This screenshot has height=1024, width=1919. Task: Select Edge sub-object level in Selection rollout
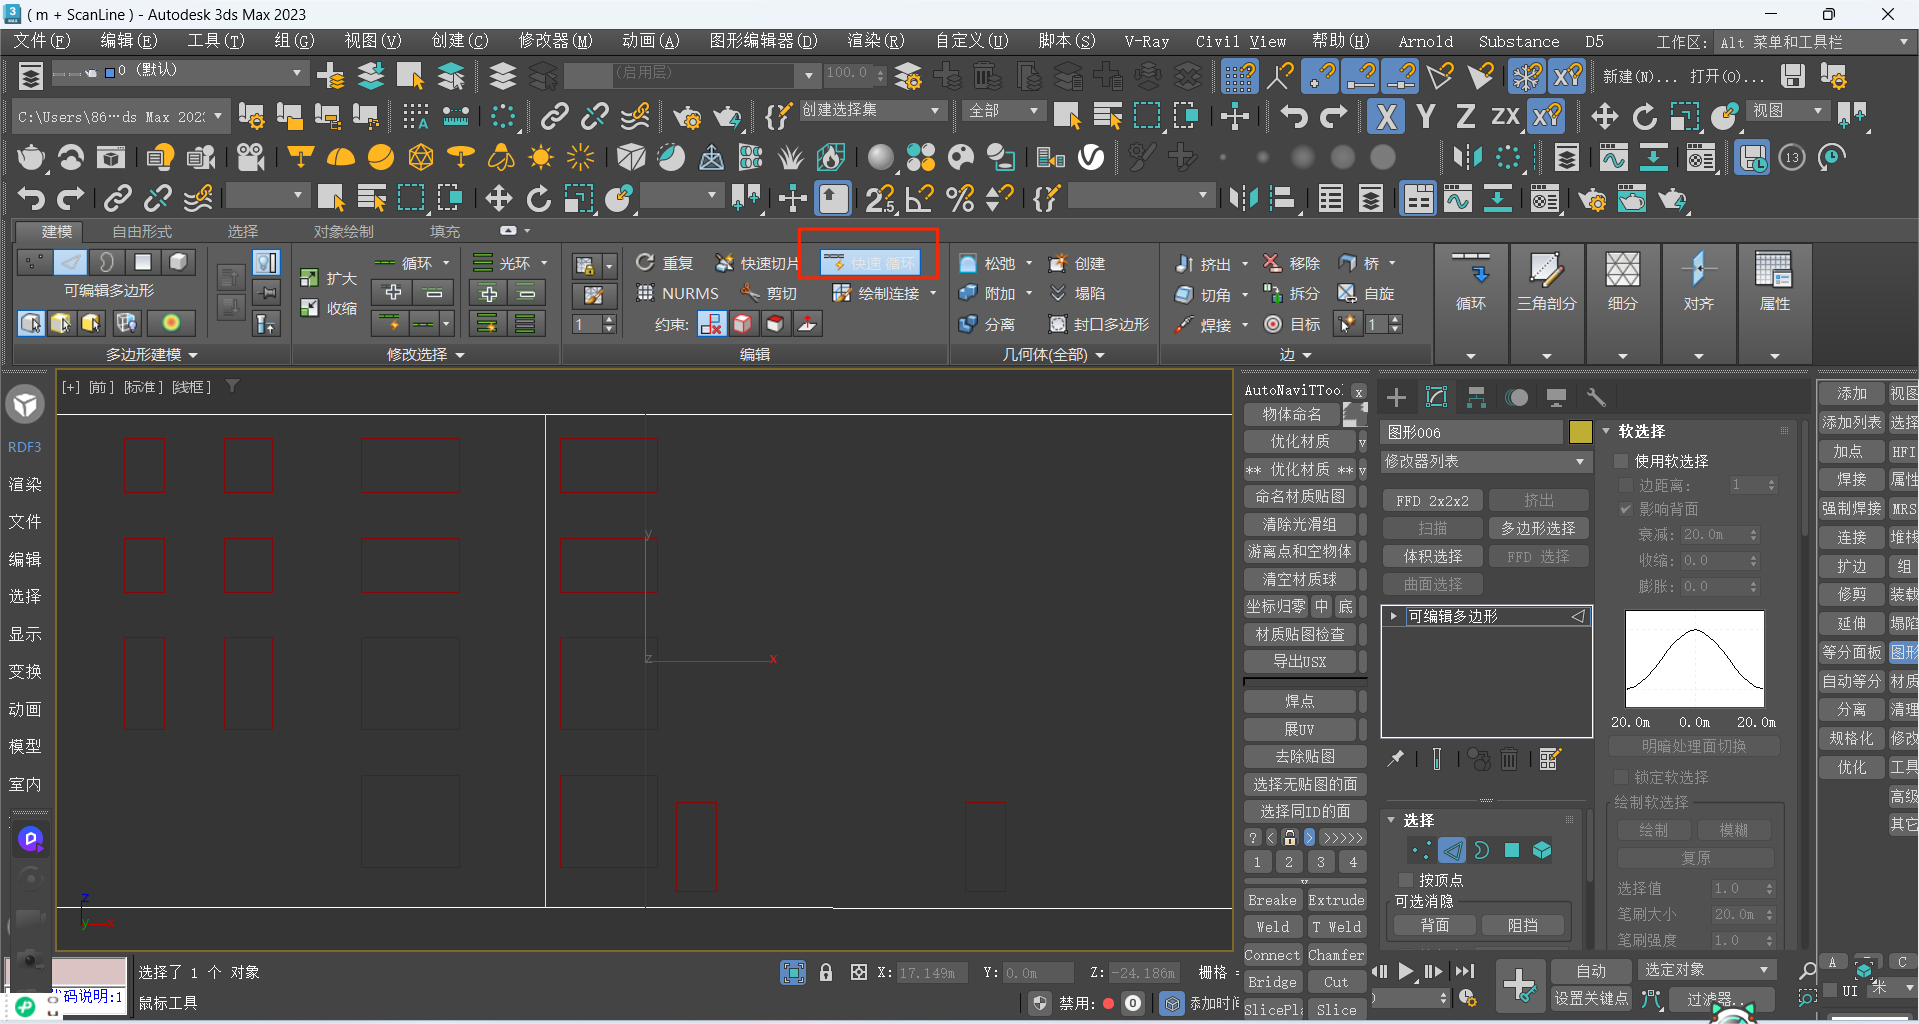click(1452, 850)
